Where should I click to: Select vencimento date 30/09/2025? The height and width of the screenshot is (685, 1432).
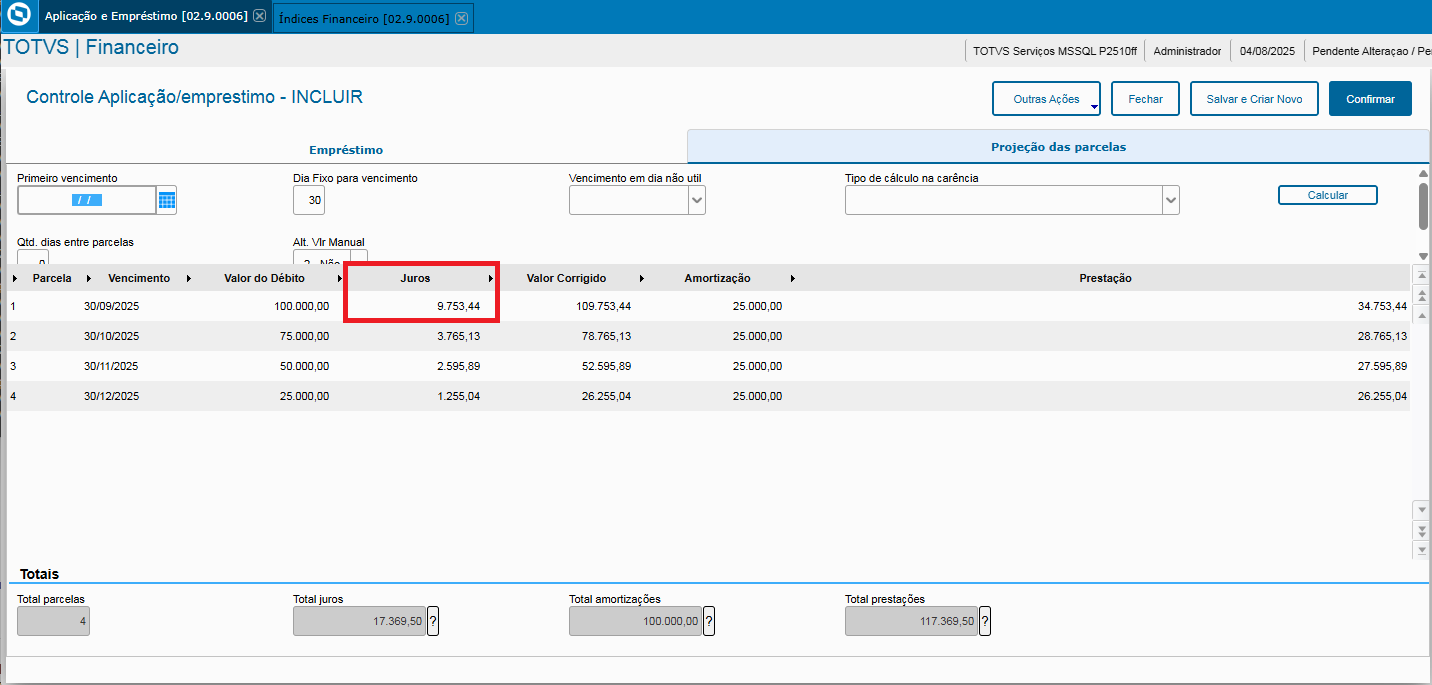(x=111, y=306)
